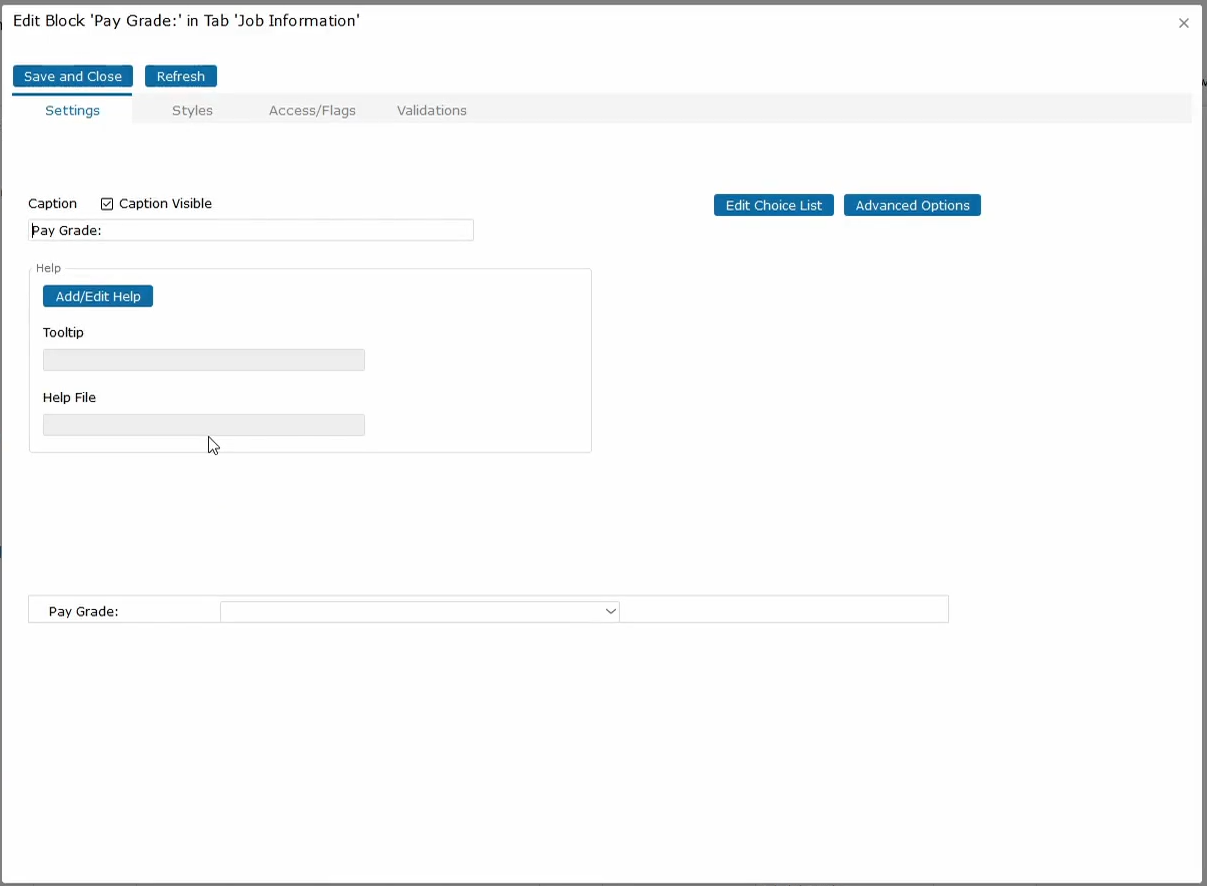Viewport: 1207px width, 886px height.
Task: Close the Edit Block dialog with X
Action: 1183,23
